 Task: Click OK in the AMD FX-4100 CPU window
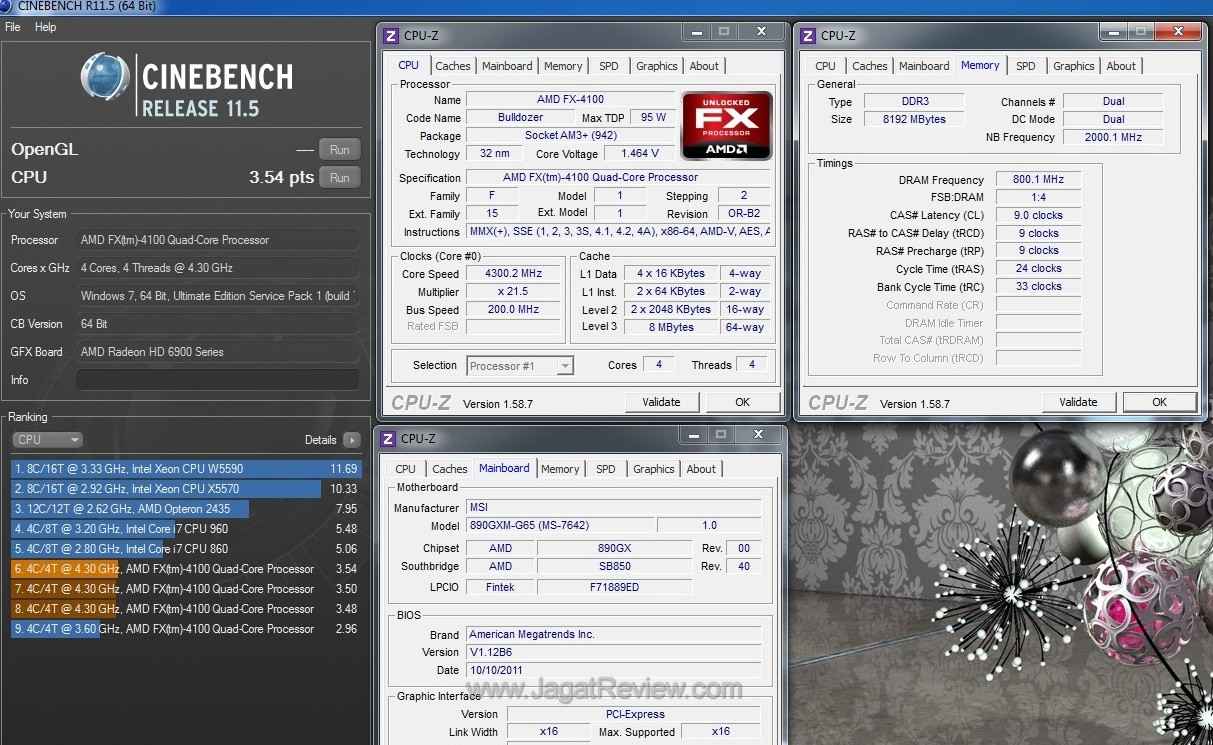click(742, 402)
